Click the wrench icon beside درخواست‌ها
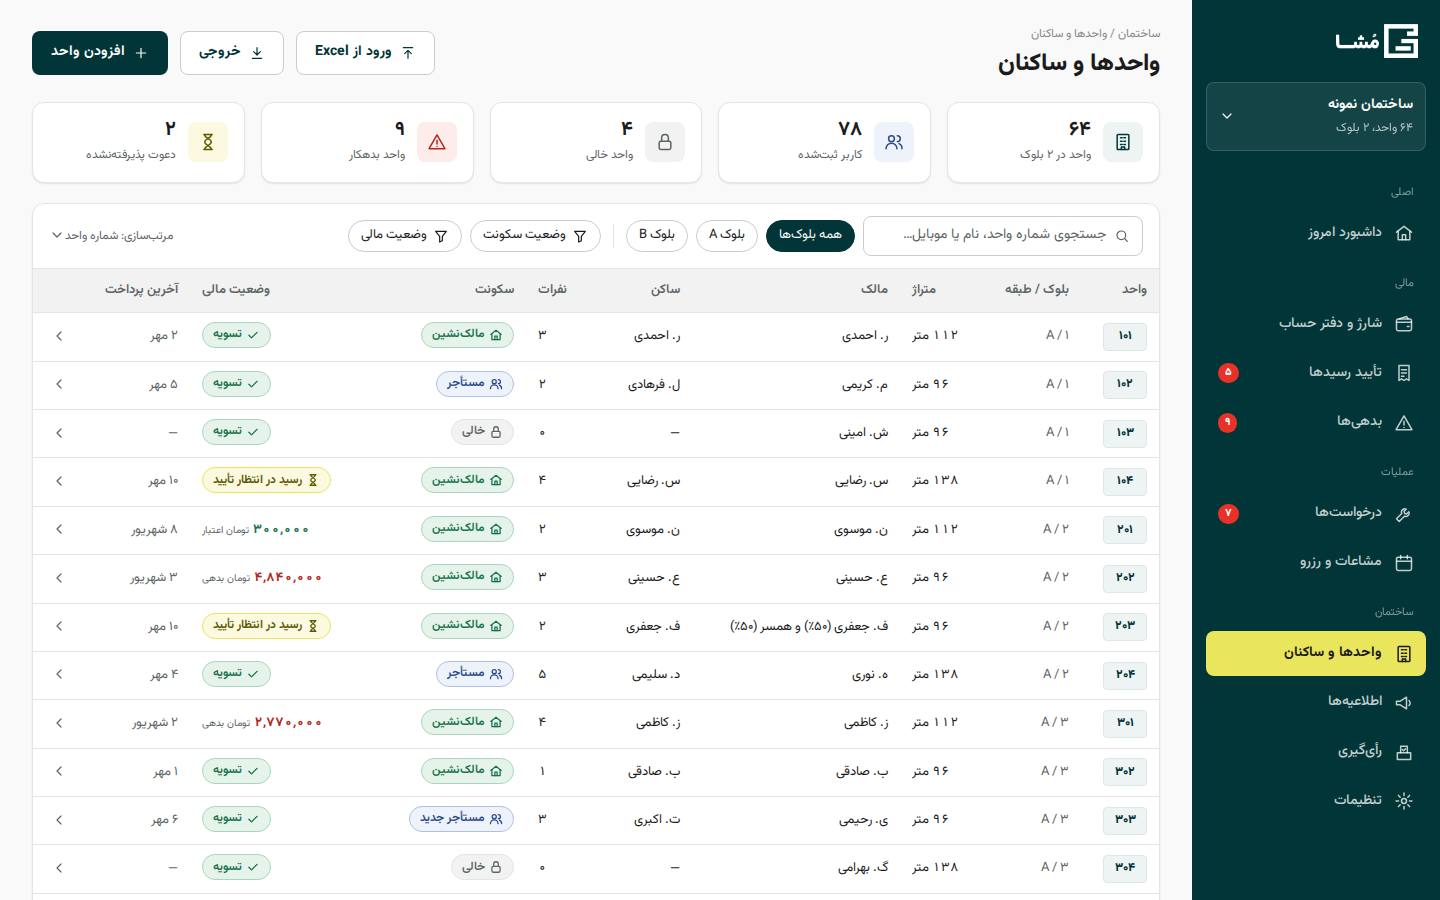 click(x=1404, y=513)
